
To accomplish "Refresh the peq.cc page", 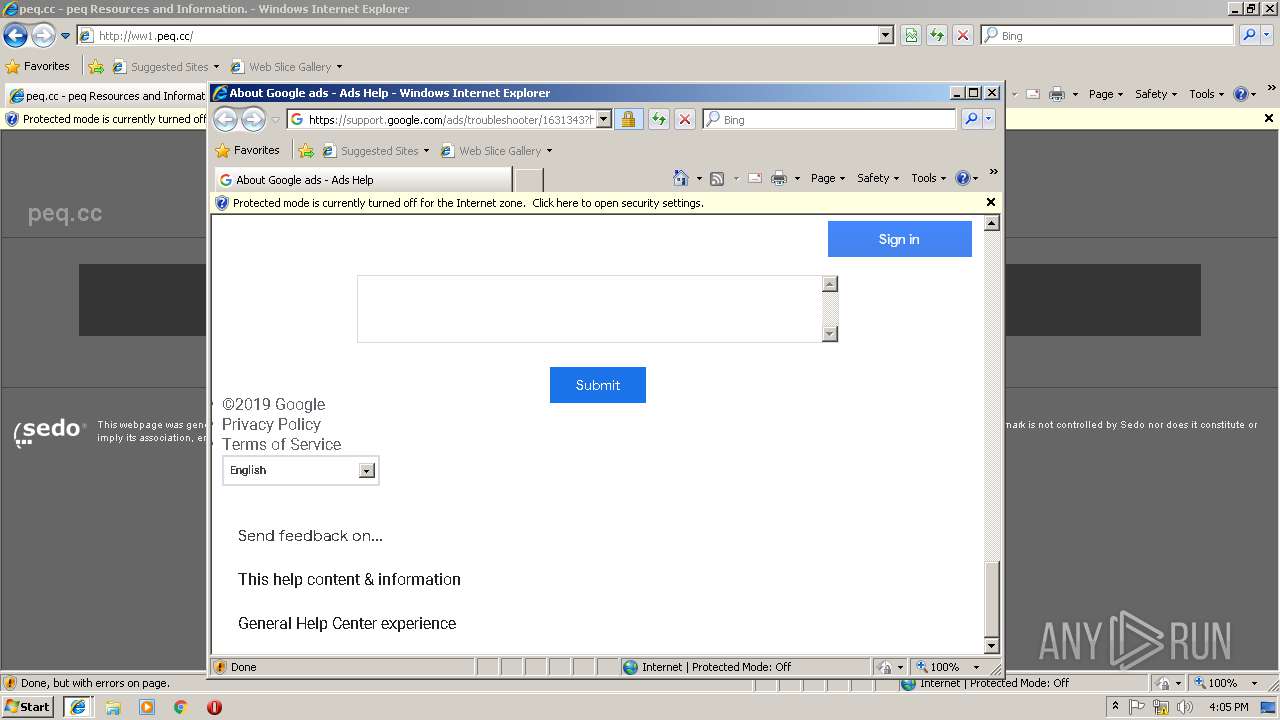I will click(937, 36).
